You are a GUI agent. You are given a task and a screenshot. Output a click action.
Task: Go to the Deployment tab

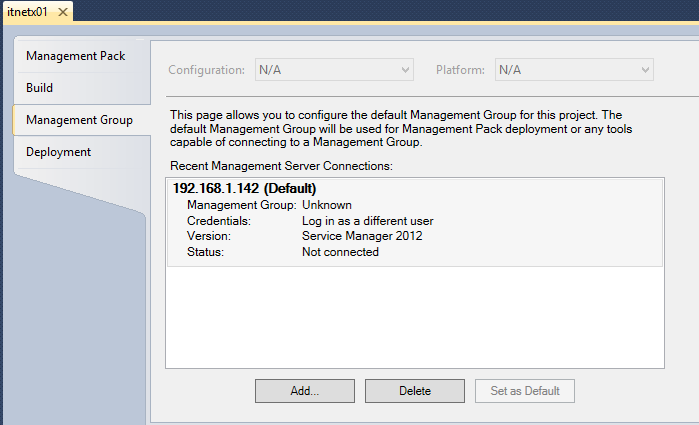pyautogui.click(x=58, y=152)
